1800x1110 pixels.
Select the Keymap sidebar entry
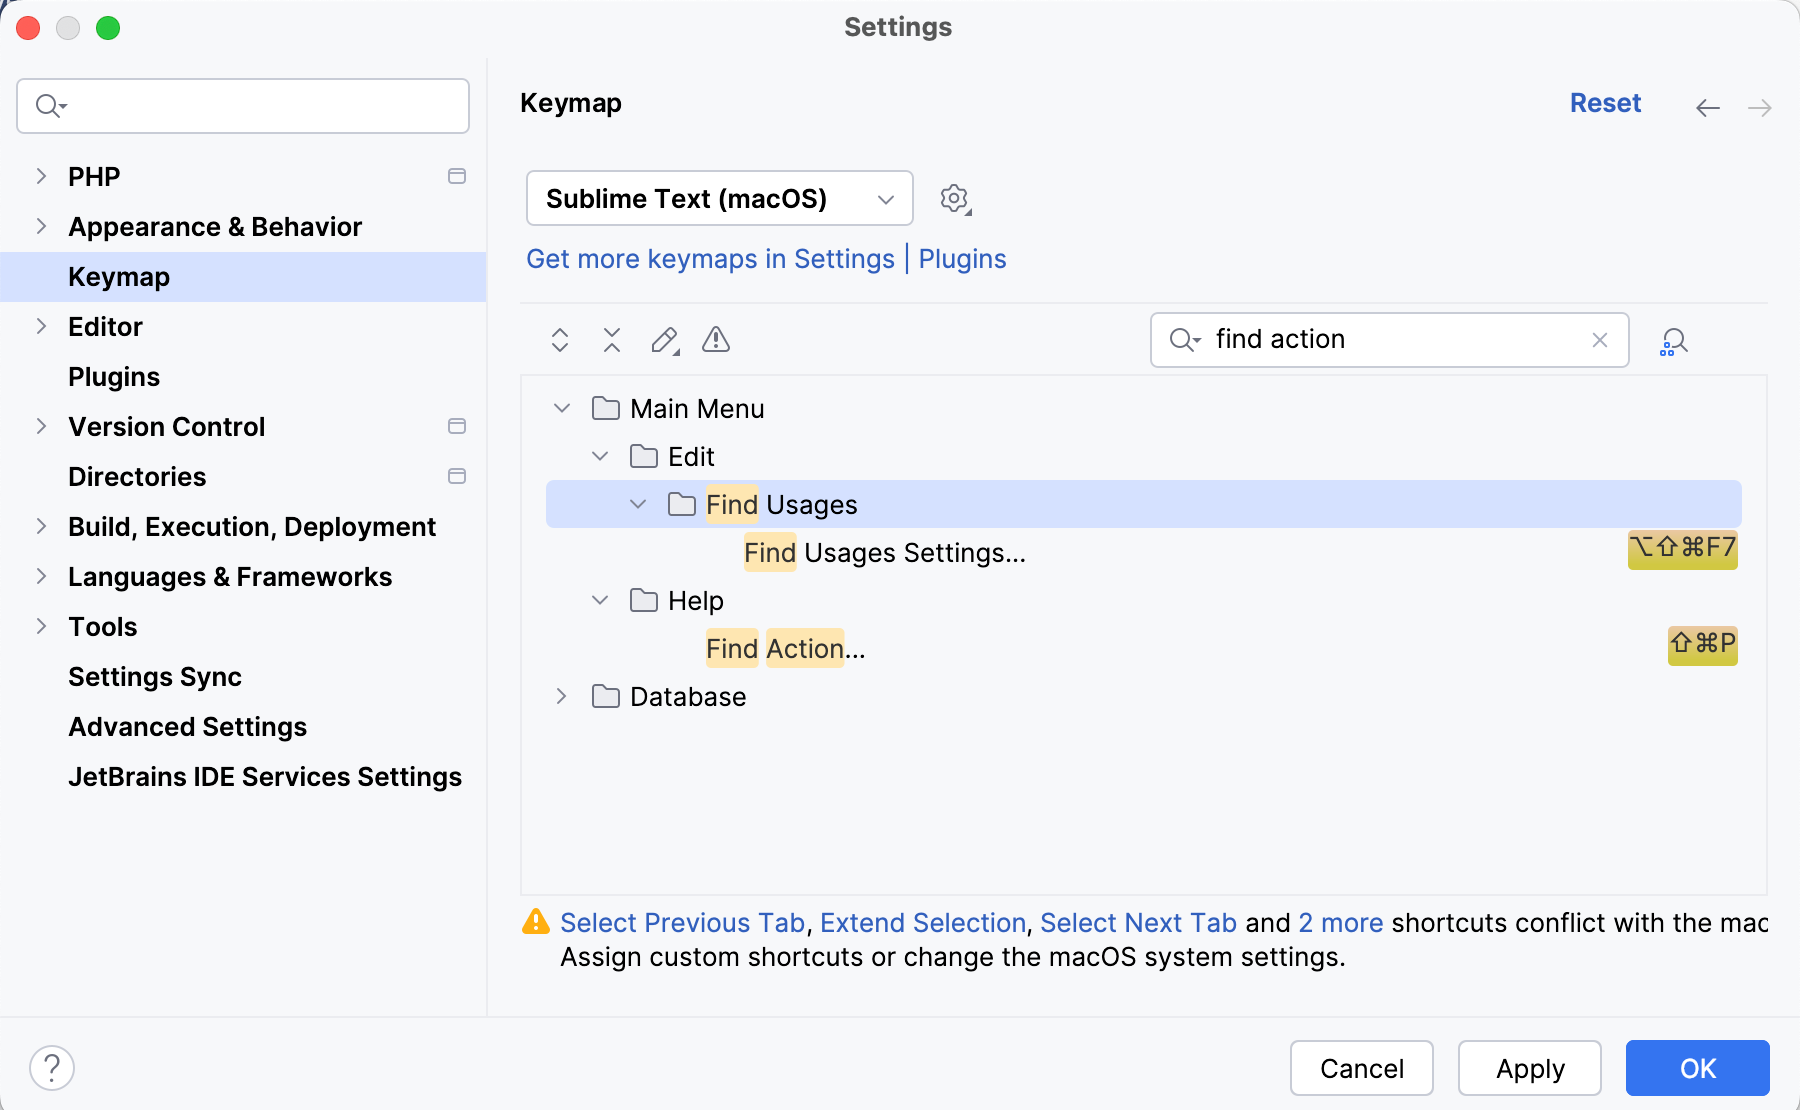119,276
